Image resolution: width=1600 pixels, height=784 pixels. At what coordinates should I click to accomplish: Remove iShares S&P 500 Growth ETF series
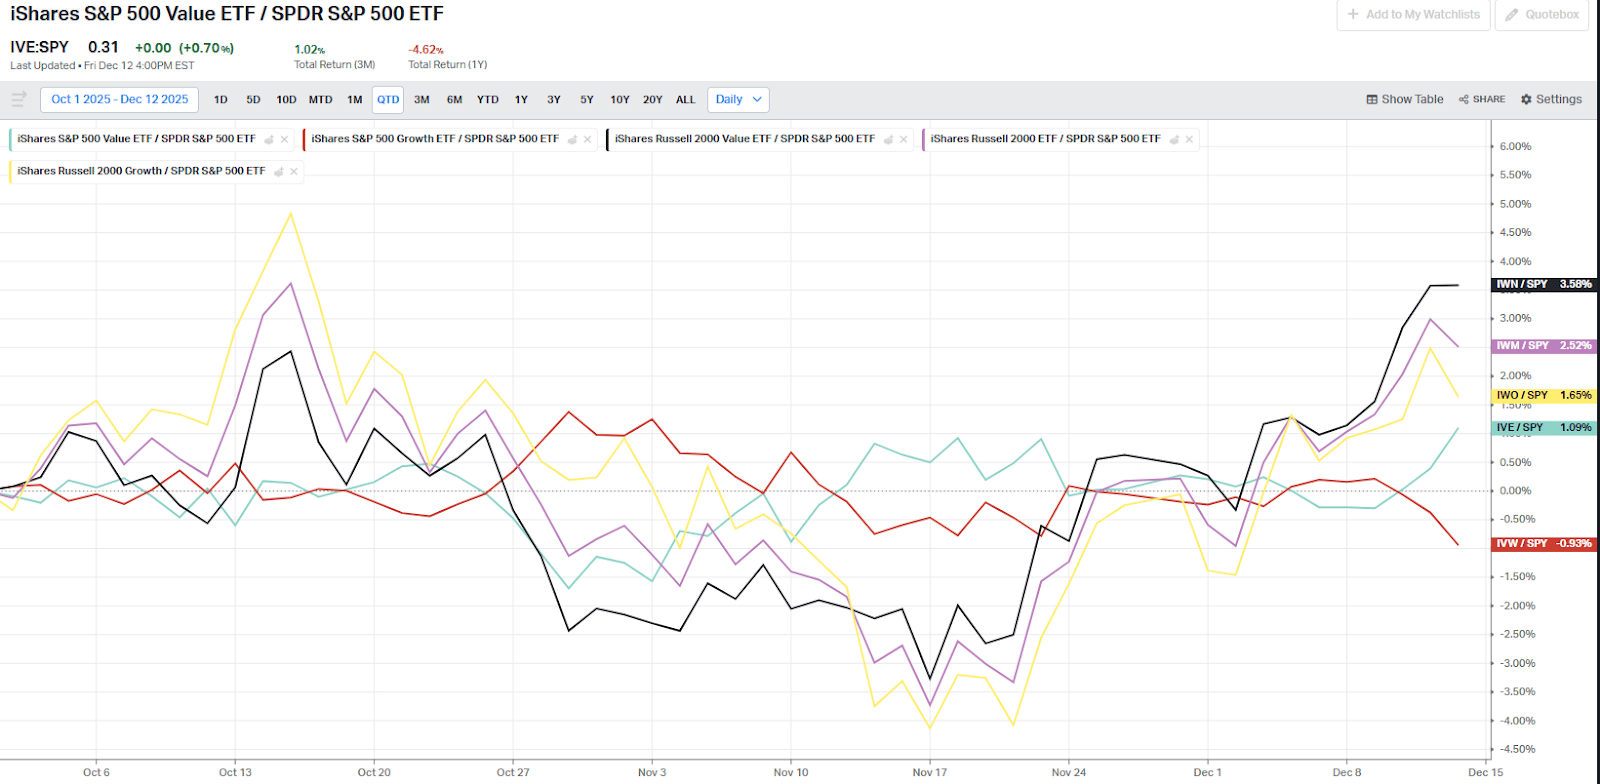click(x=588, y=140)
